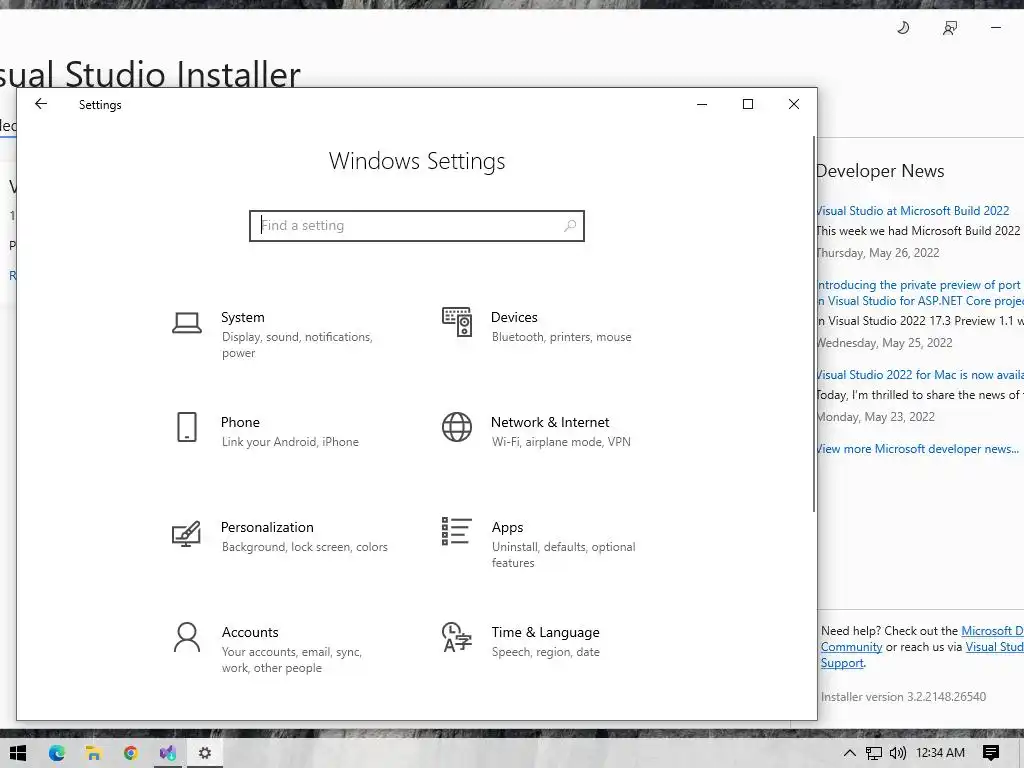Launch Microsoft Edge from the taskbar

(57, 753)
